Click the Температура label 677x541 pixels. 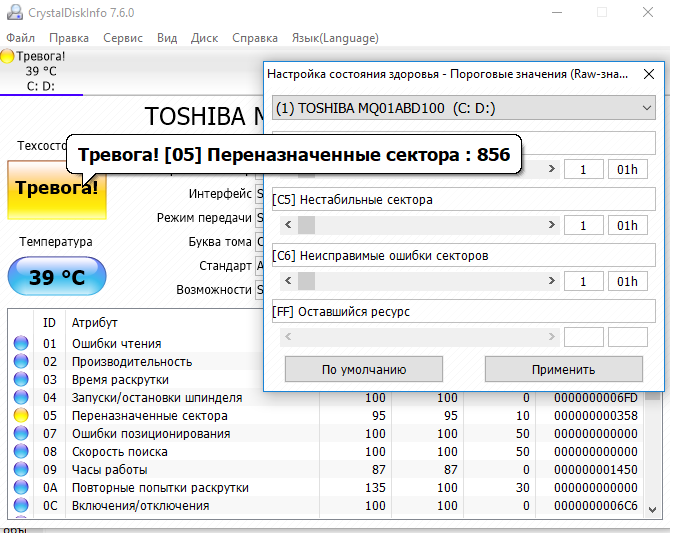pyautogui.click(x=56, y=241)
